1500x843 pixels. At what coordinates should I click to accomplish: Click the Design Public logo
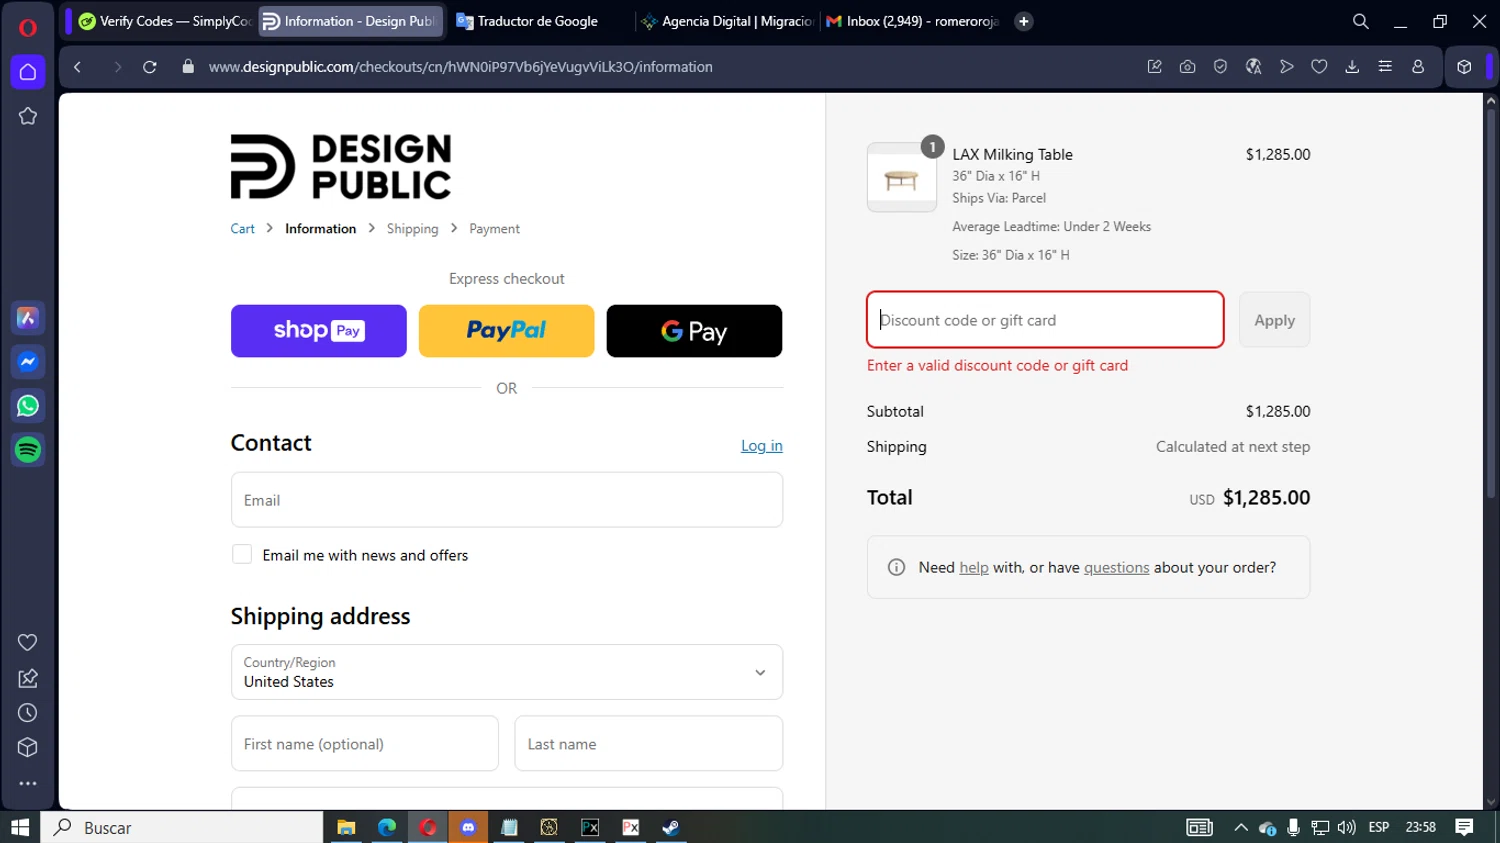[x=341, y=167]
